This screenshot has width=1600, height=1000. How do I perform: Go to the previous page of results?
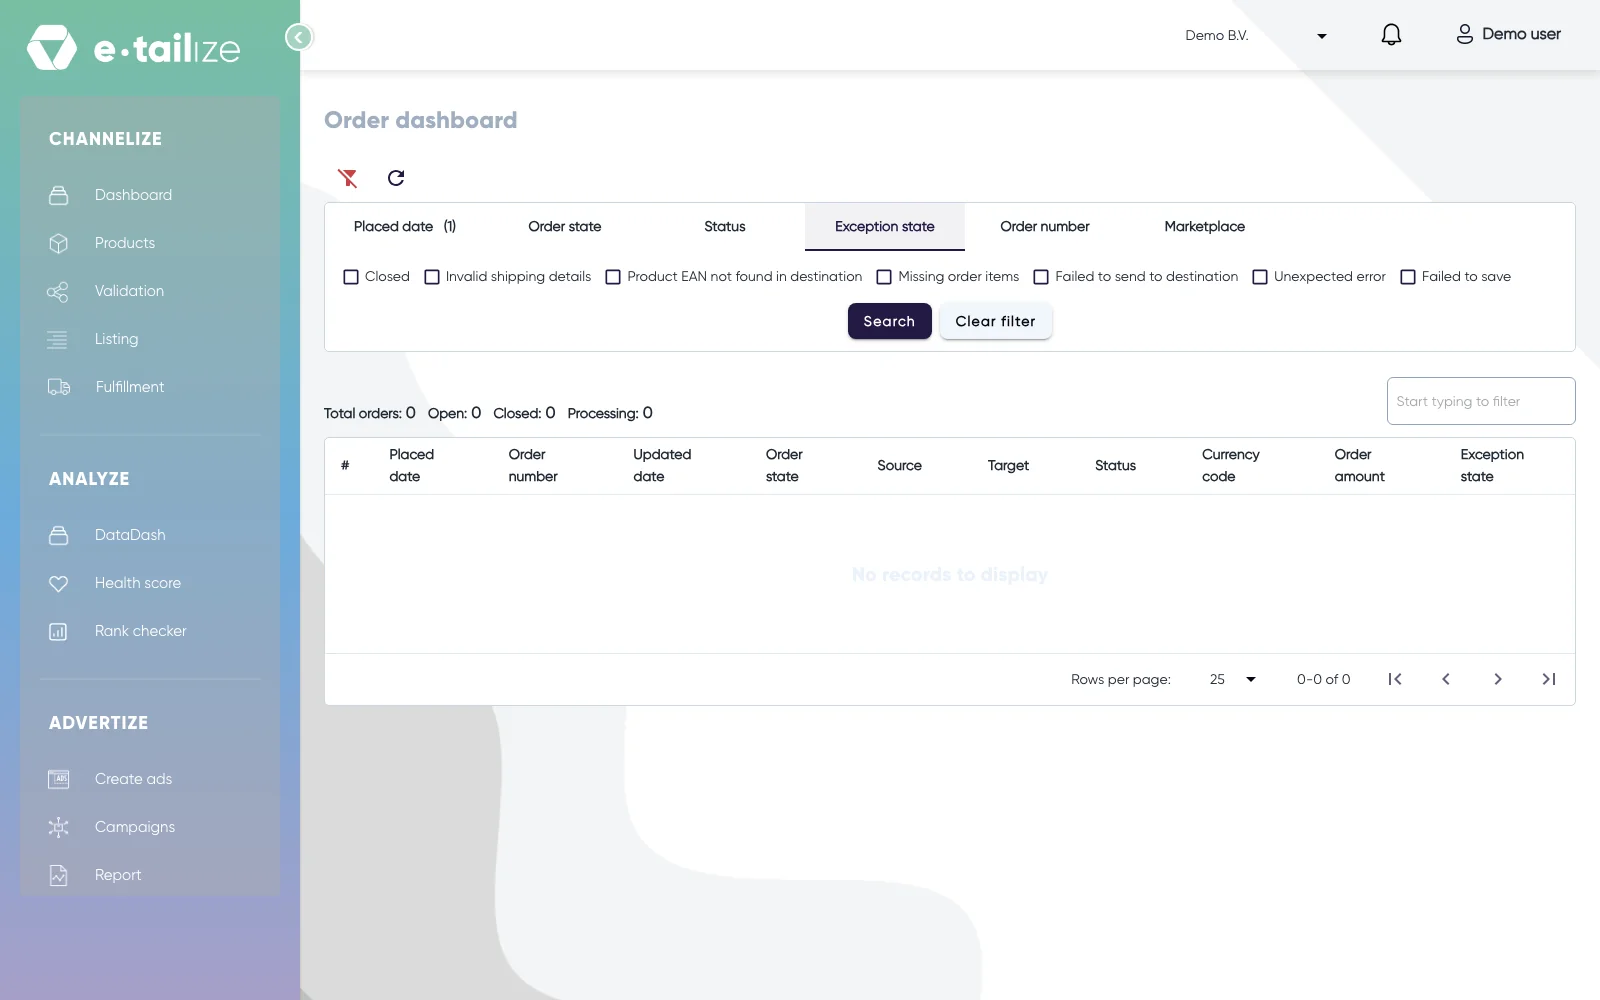tap(1446, 679)
